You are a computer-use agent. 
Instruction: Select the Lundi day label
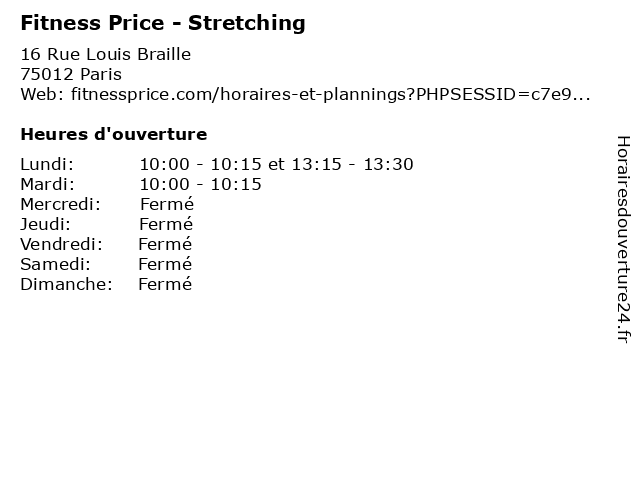pyautogui.click(x=47, y=164)
